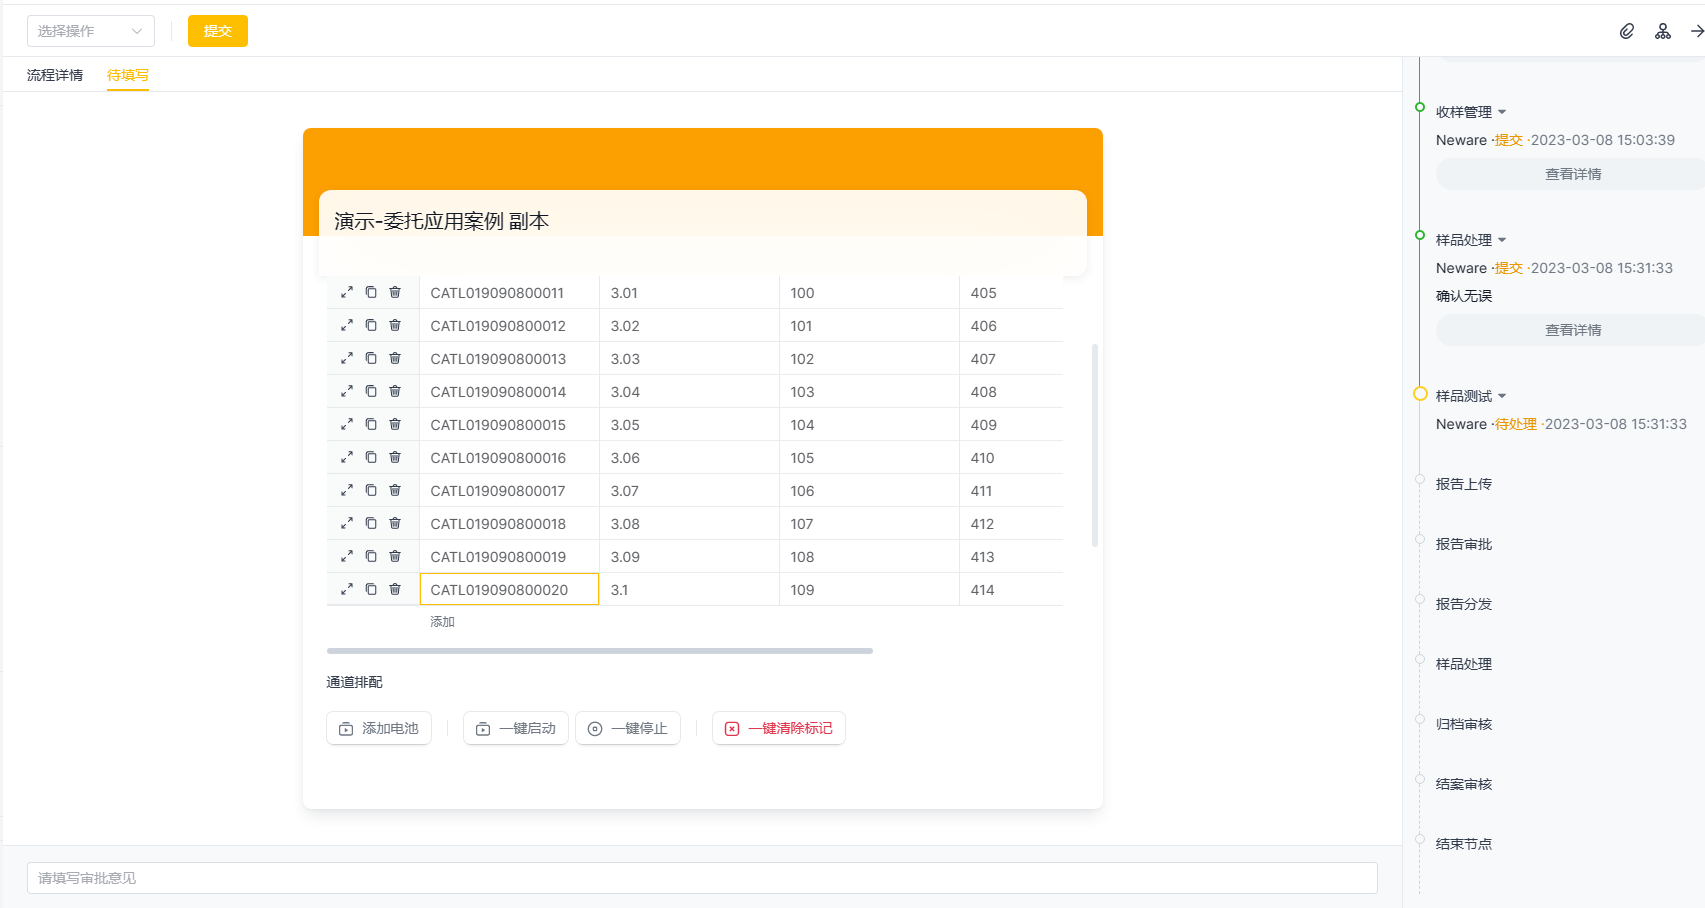Expand the 收样管理 node dropdown

[x=1502, y=112]
